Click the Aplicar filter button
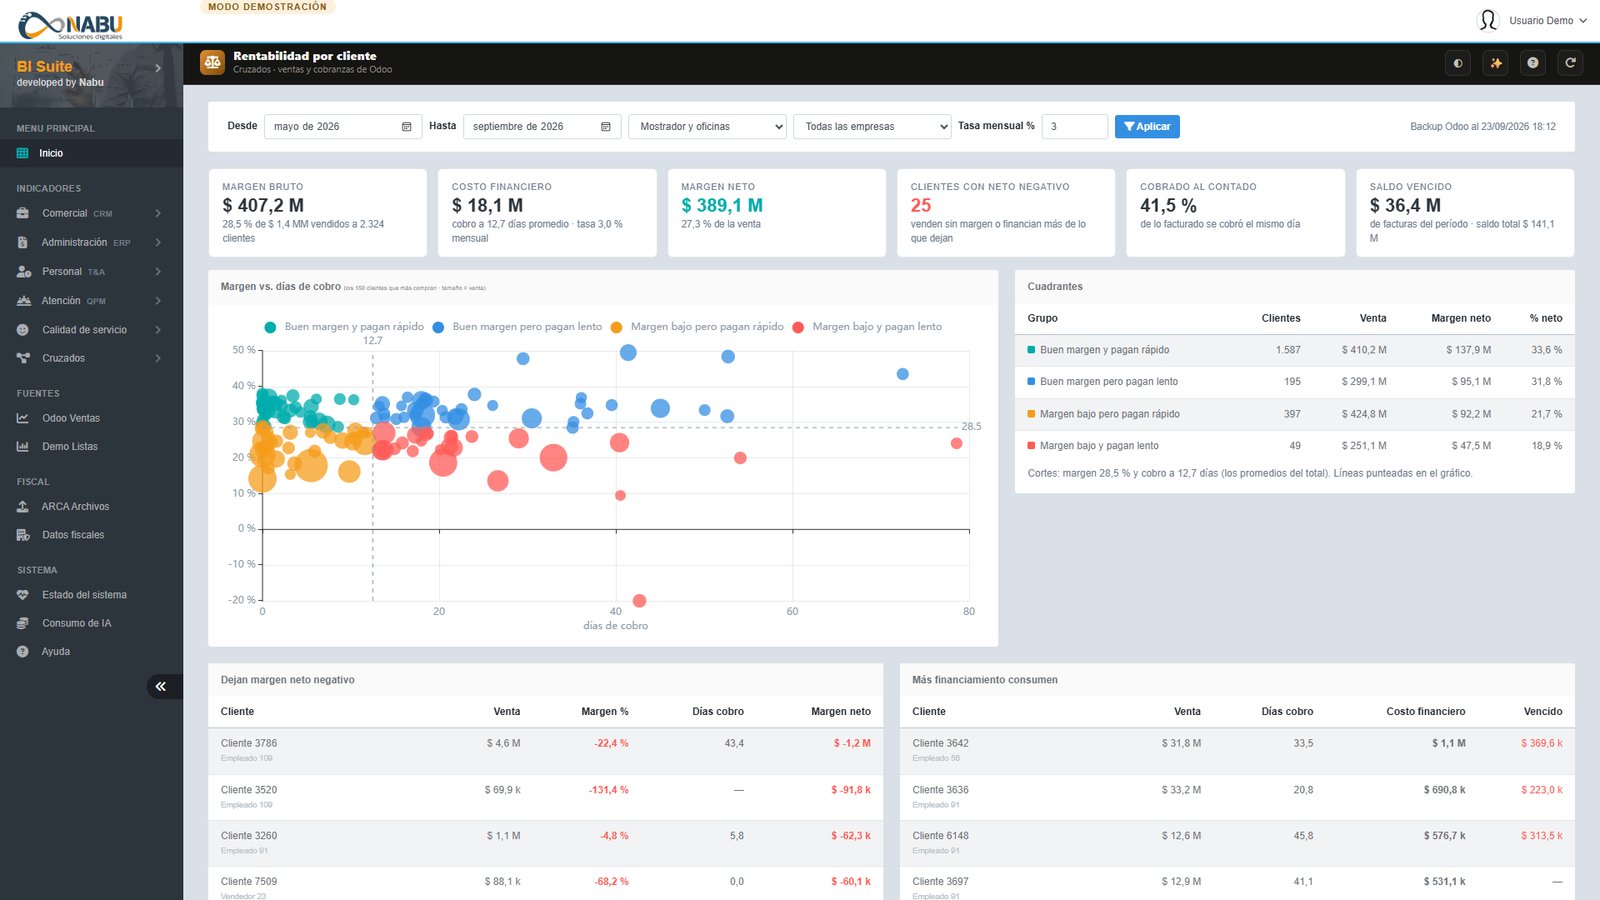 click(x=1147, y=127)
